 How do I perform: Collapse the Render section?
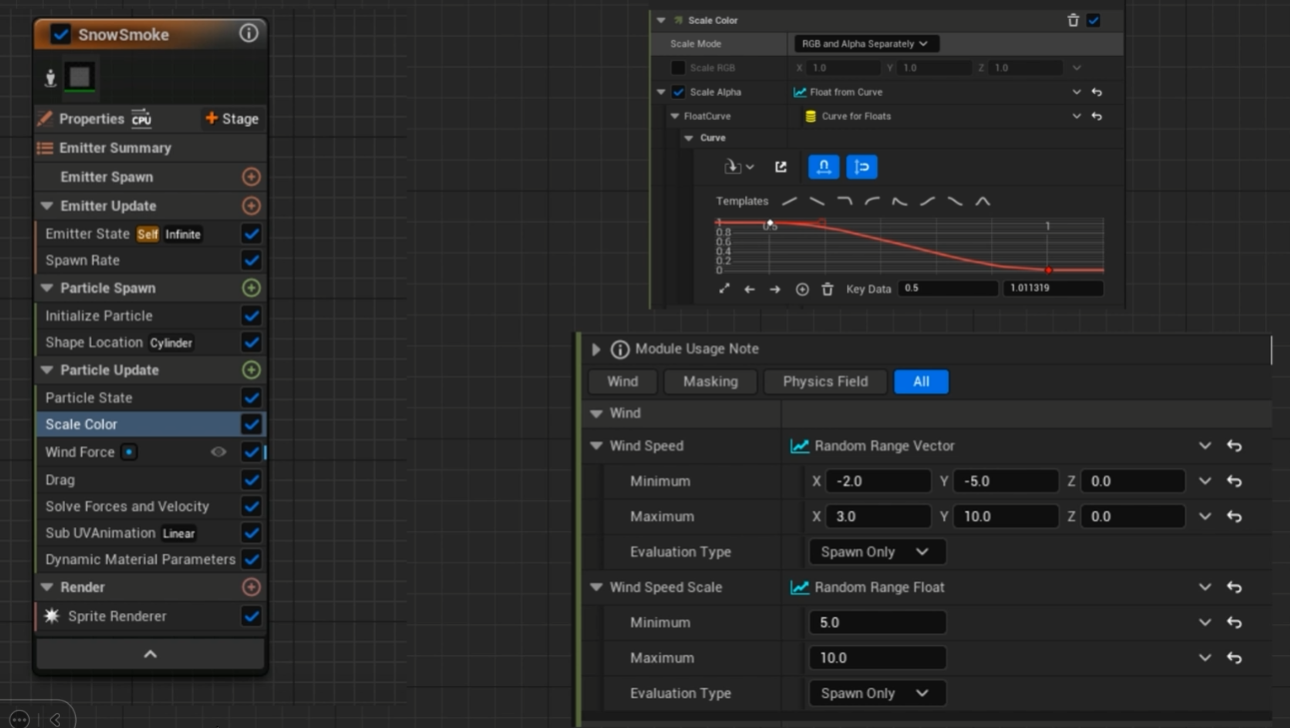point(47,587)
